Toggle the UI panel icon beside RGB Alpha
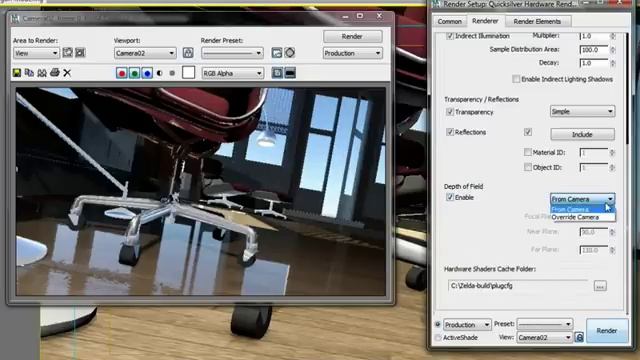Screen dimensions: 640x360 (x=290, y=73)
